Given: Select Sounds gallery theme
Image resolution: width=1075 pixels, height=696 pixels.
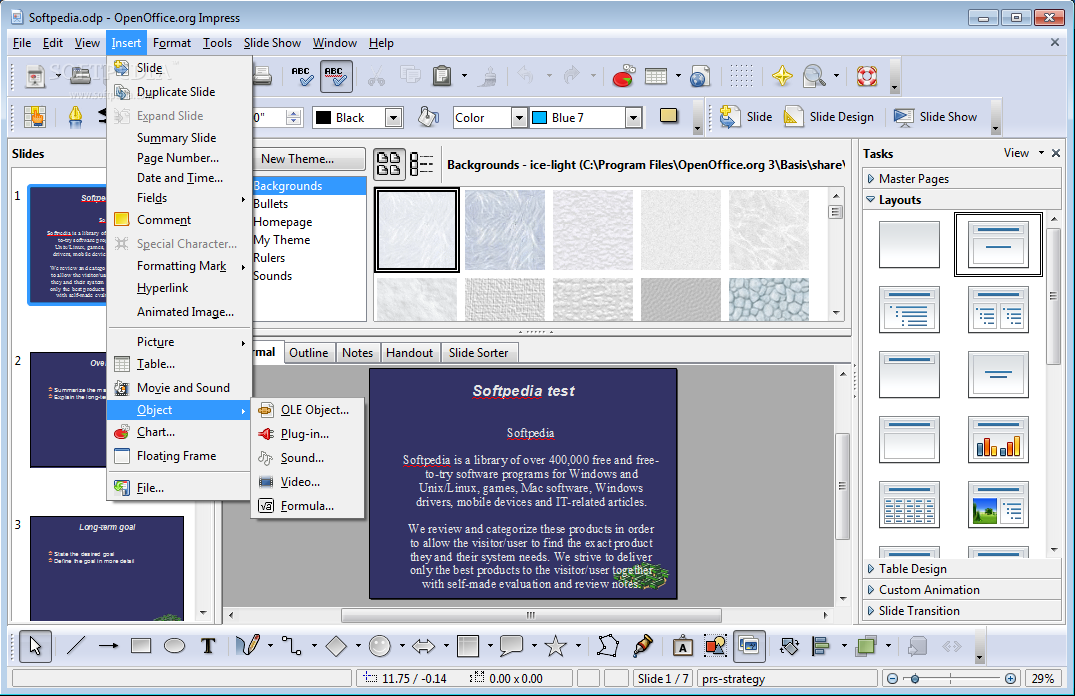Looking at the screenshot, I should coord(309,276).
